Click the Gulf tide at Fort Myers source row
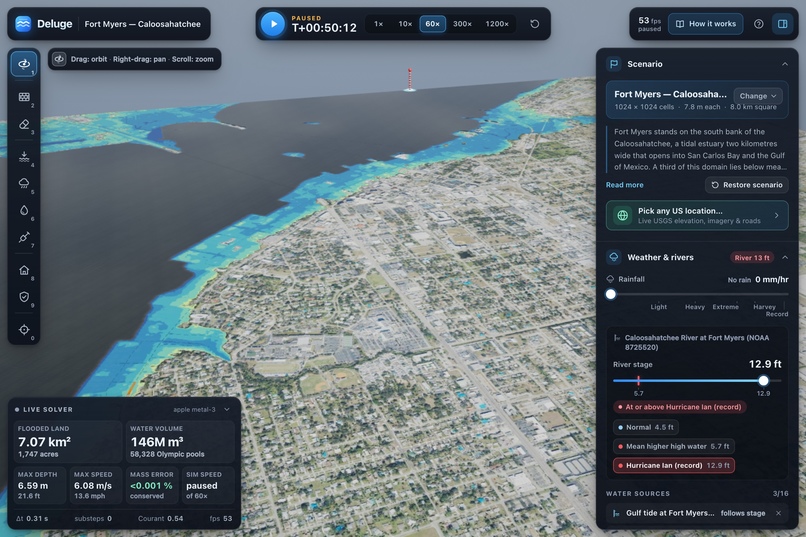The height and width of the screenshot is (537, 806). (697, 513)
